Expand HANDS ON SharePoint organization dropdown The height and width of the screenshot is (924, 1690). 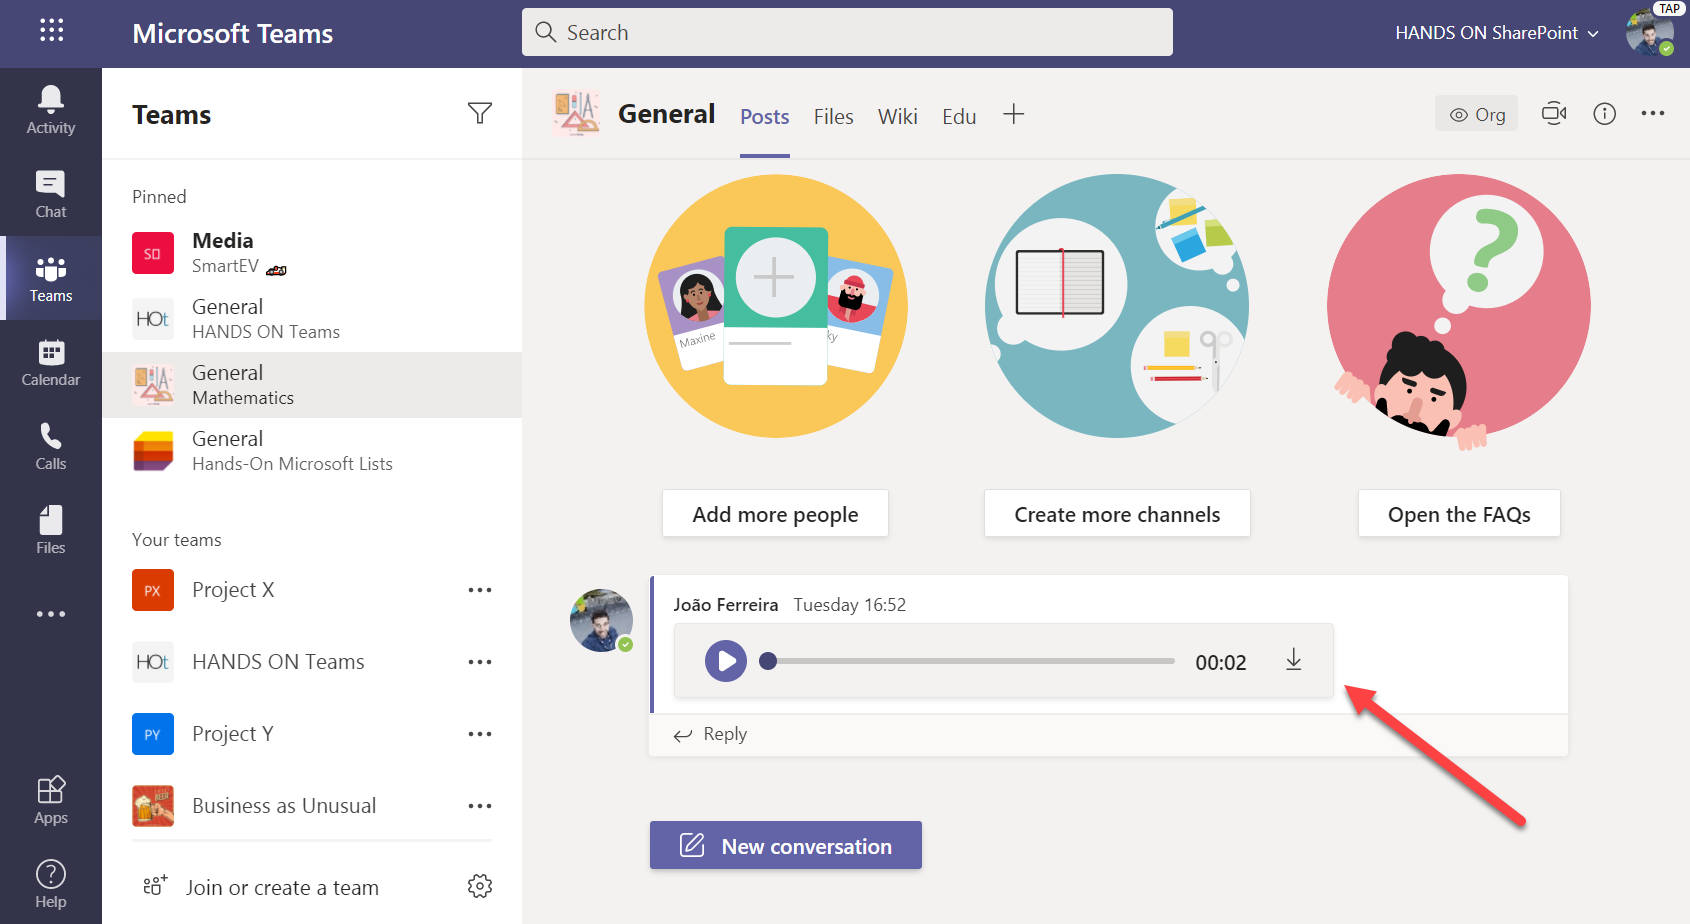coord(1496,33)
